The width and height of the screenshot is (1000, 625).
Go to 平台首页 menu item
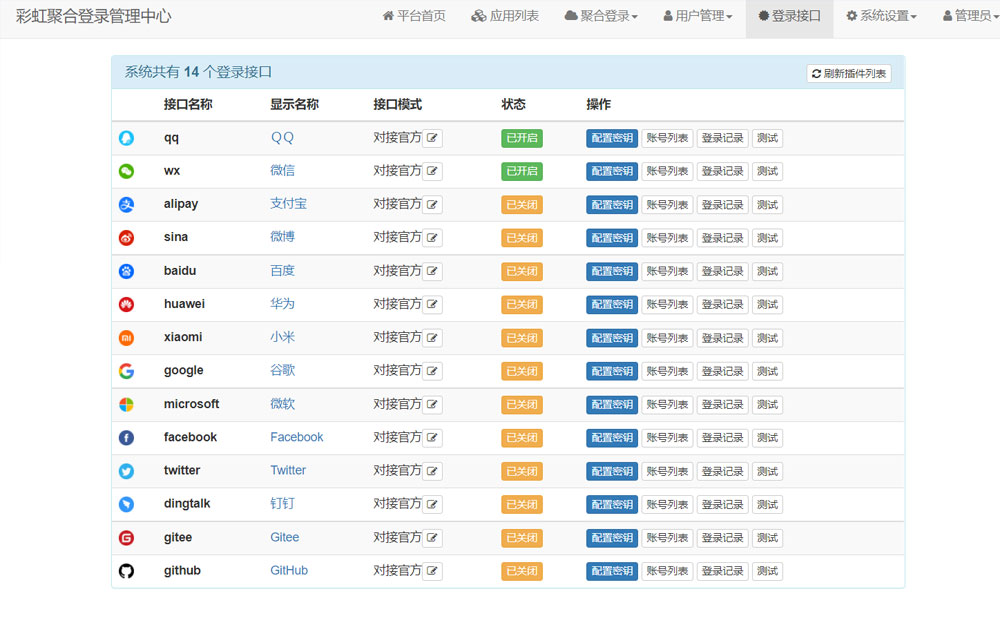tap(414, 17)
